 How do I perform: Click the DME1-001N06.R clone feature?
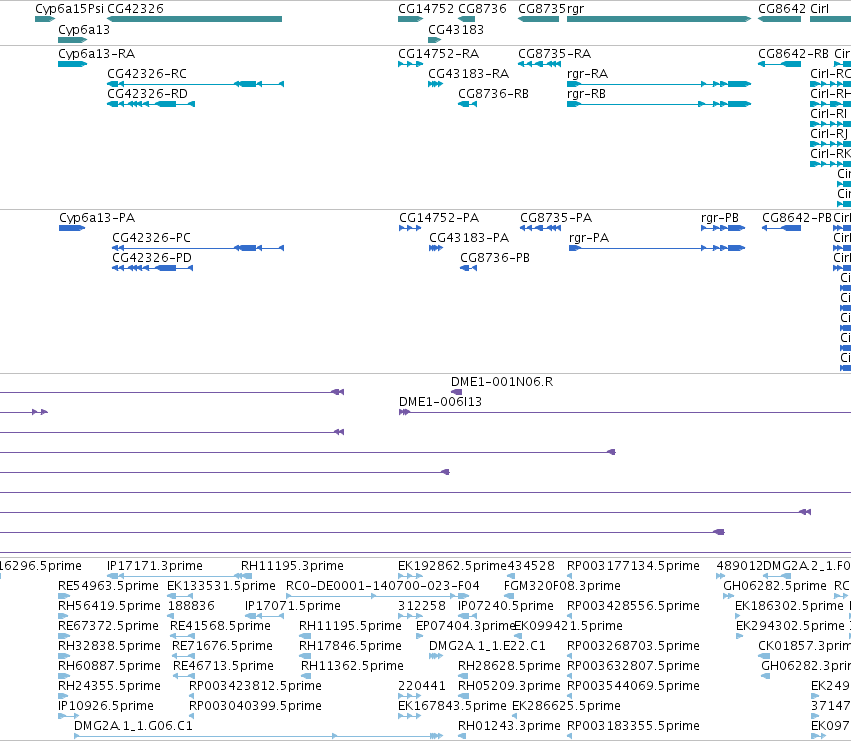[456, 392]
